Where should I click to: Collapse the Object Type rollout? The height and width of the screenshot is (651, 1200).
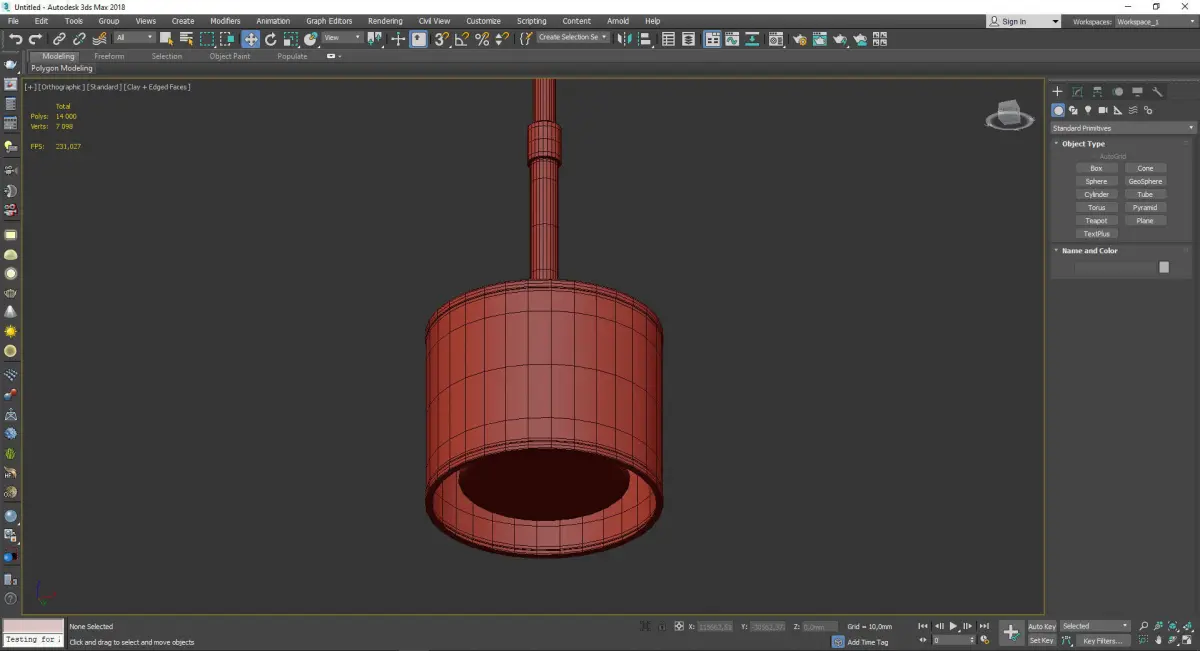1083,144
